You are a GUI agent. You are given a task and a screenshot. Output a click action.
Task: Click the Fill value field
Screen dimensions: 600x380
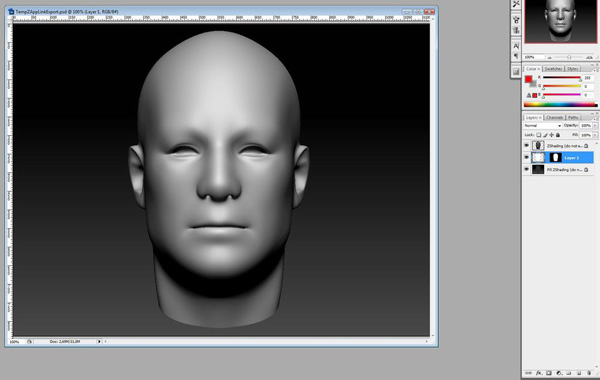(586, 135)
